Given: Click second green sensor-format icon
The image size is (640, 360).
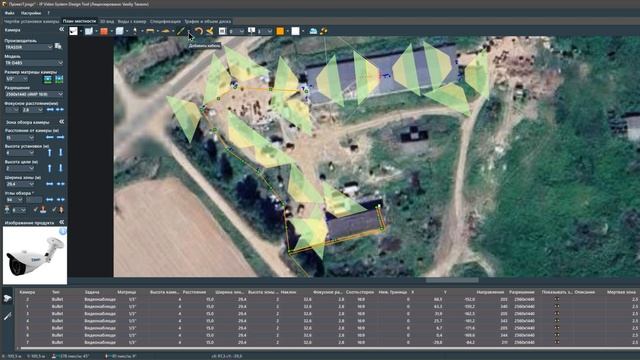Looking at the screenshot, I should coord(59,79).
